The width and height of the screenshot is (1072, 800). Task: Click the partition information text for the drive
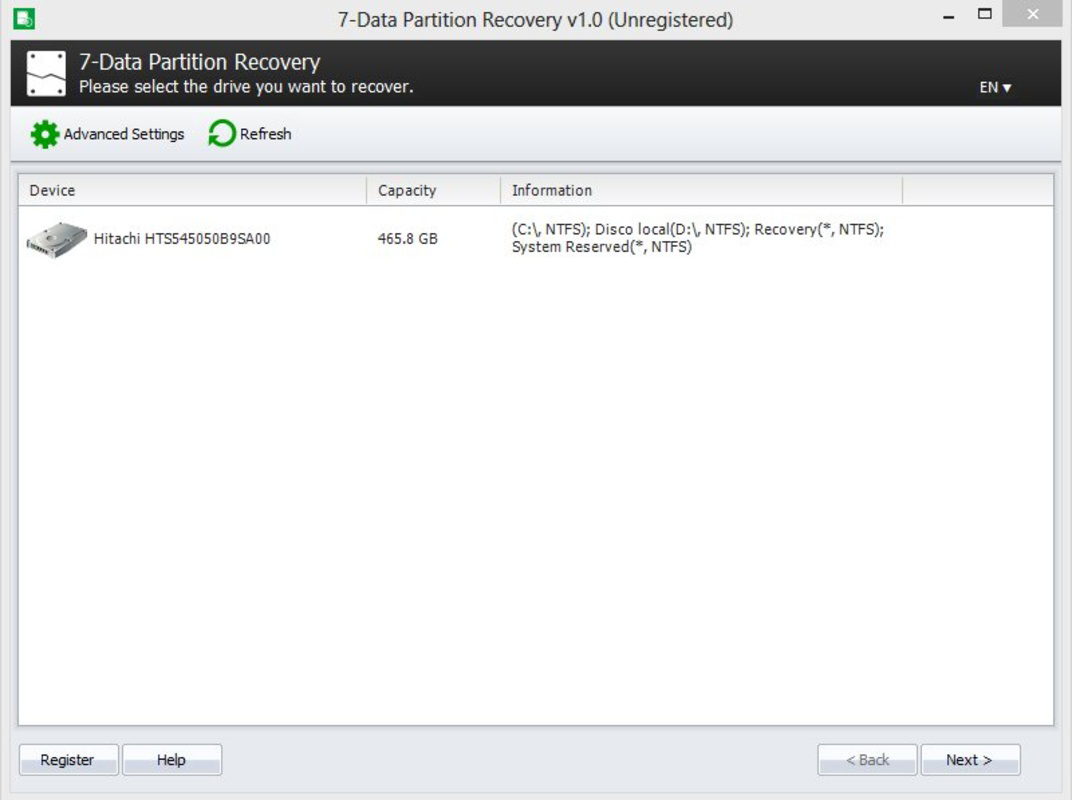coord(697,238)
